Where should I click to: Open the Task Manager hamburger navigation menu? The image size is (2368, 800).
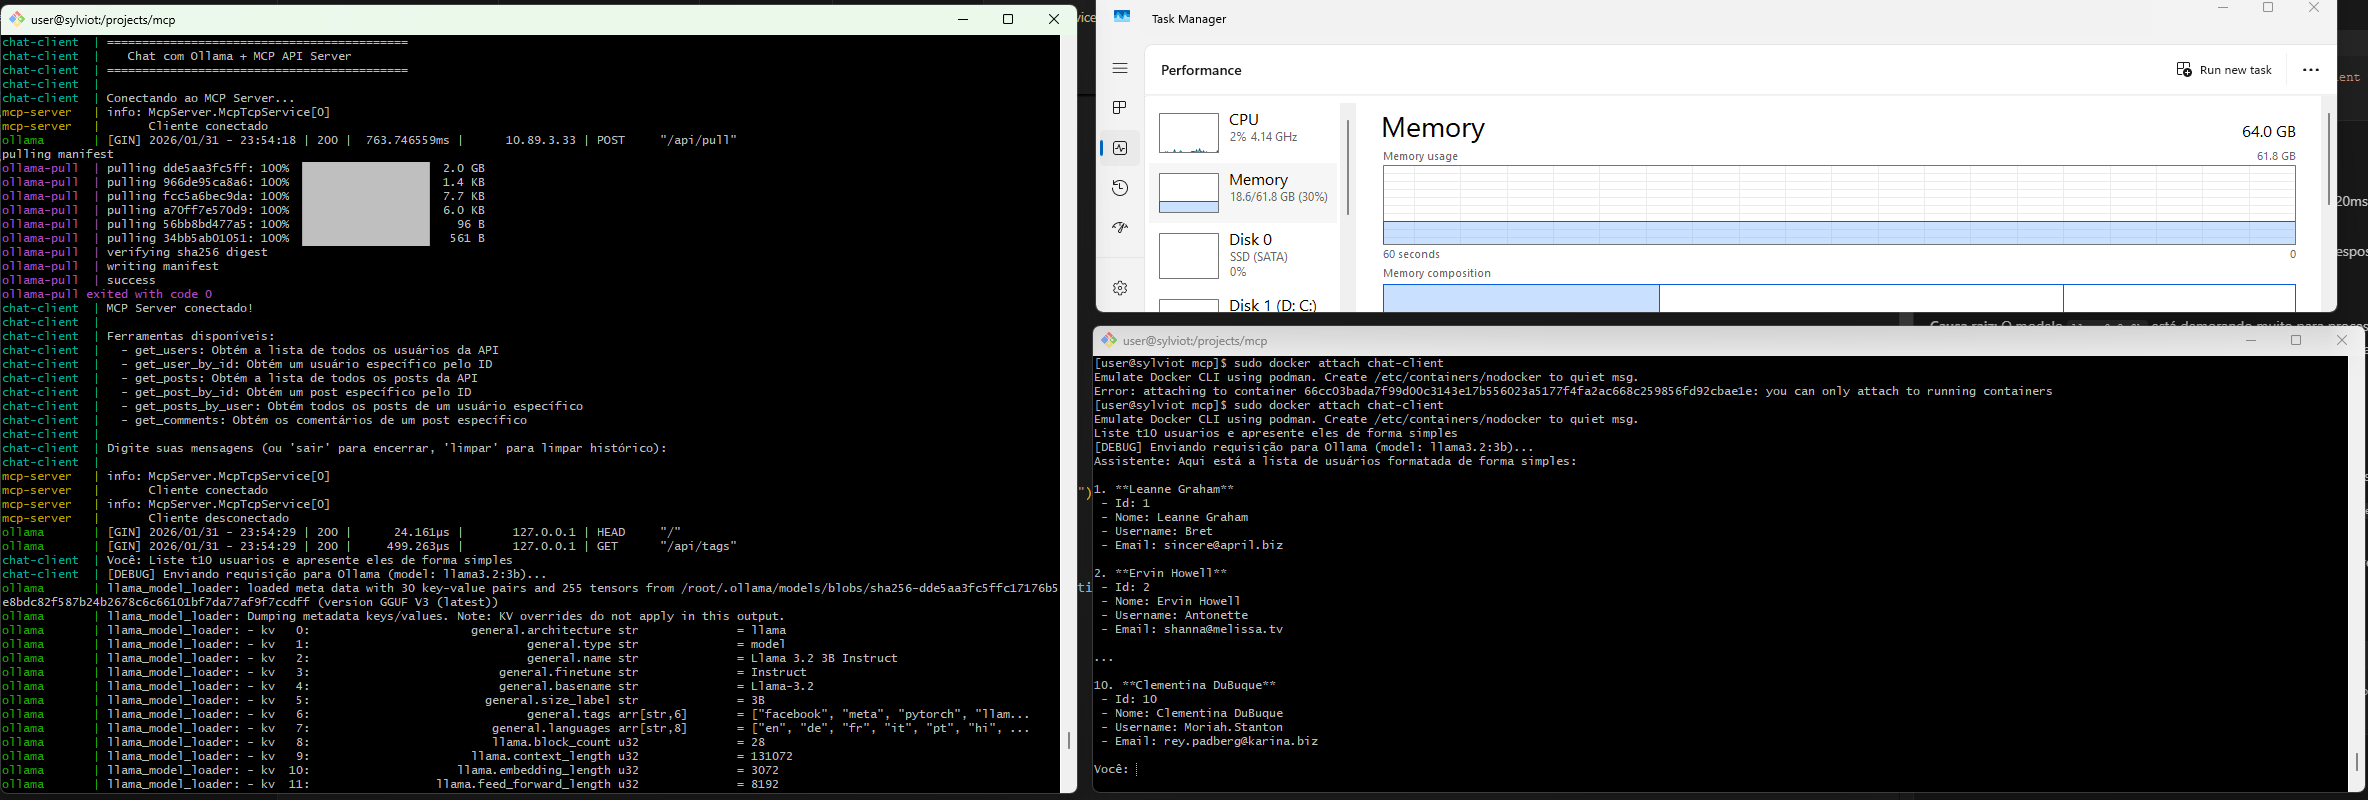pos(1120,69)
